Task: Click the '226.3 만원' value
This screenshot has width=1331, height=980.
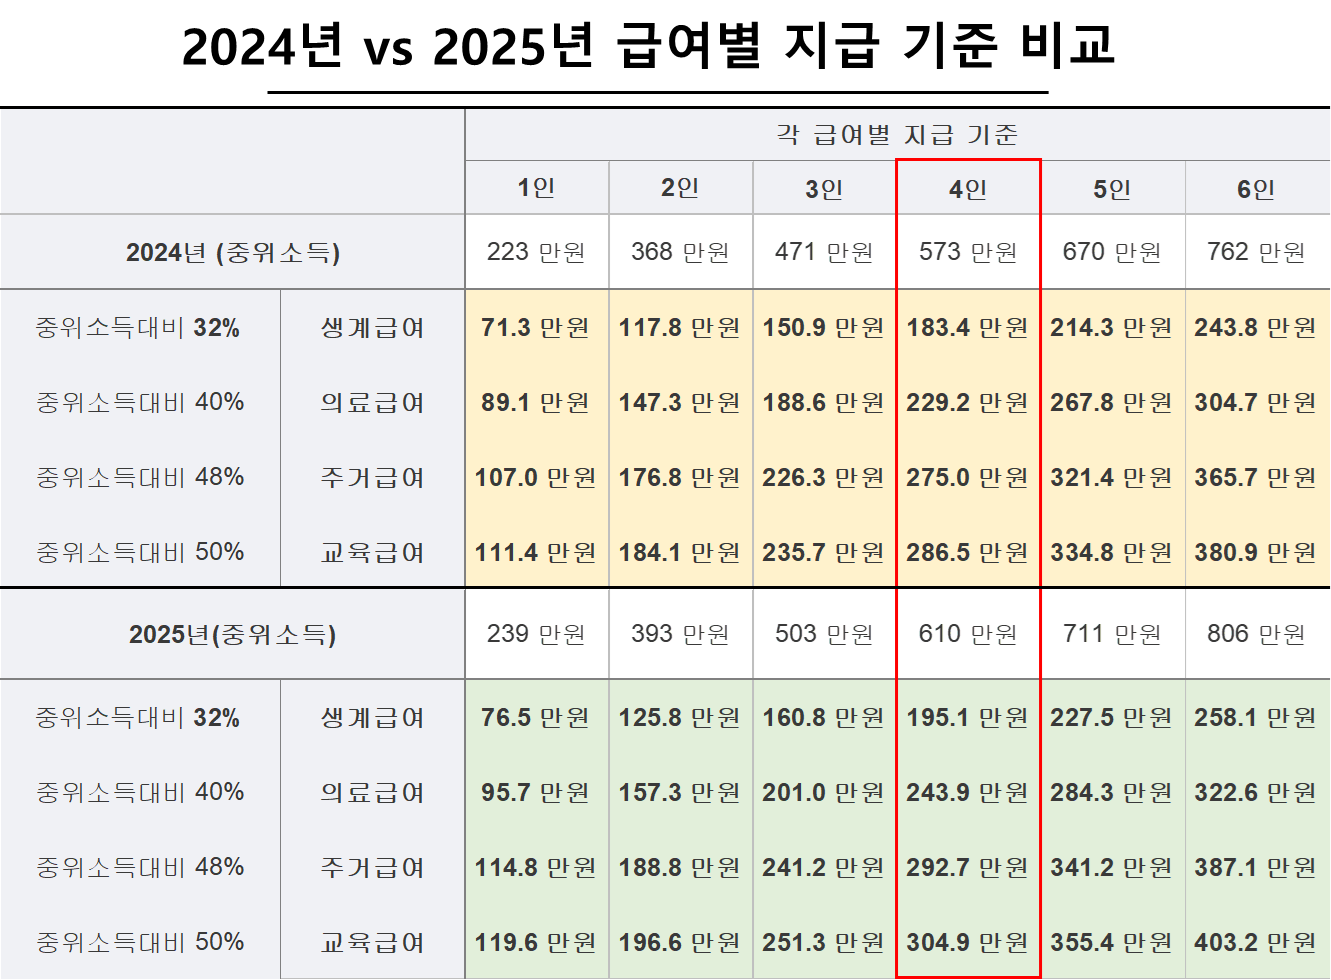Action: (x=824, y=478)
